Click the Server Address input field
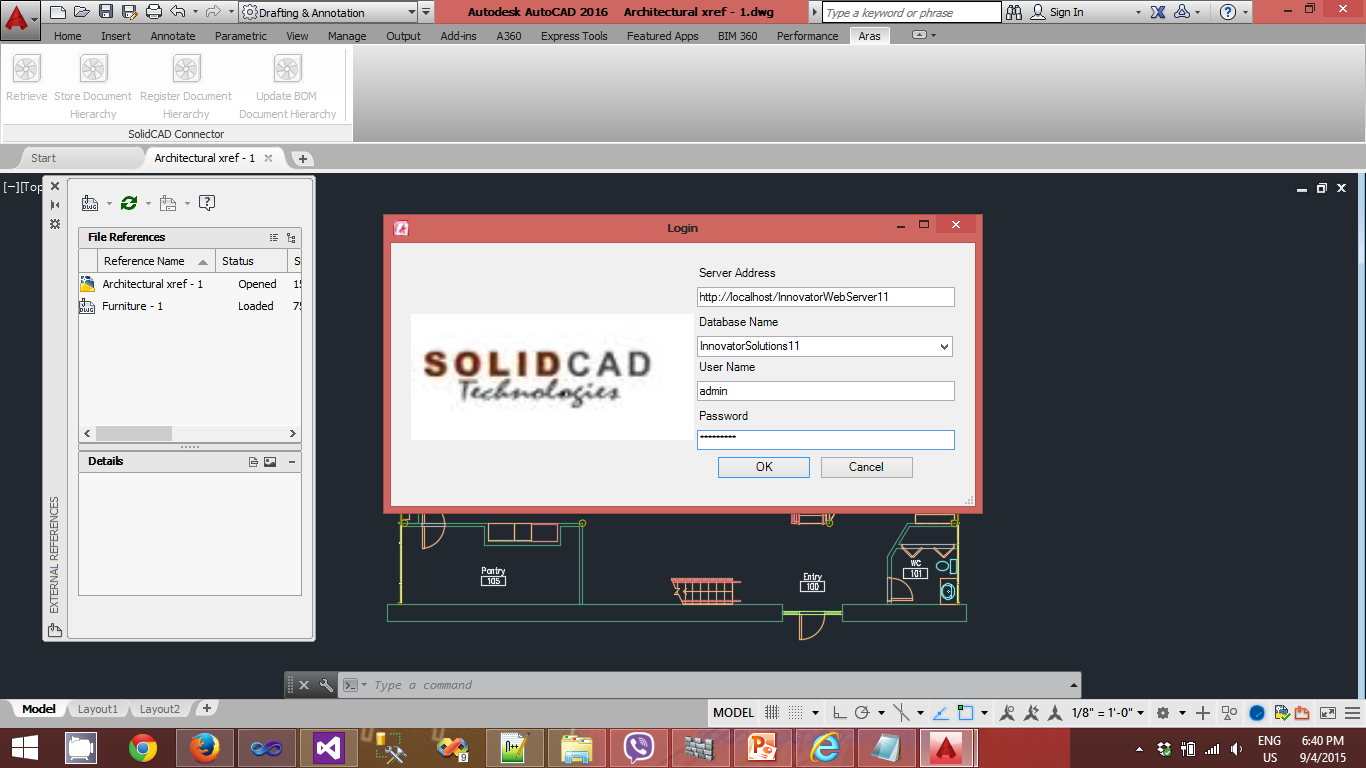The image size is (1366, 768). (825, 297)
